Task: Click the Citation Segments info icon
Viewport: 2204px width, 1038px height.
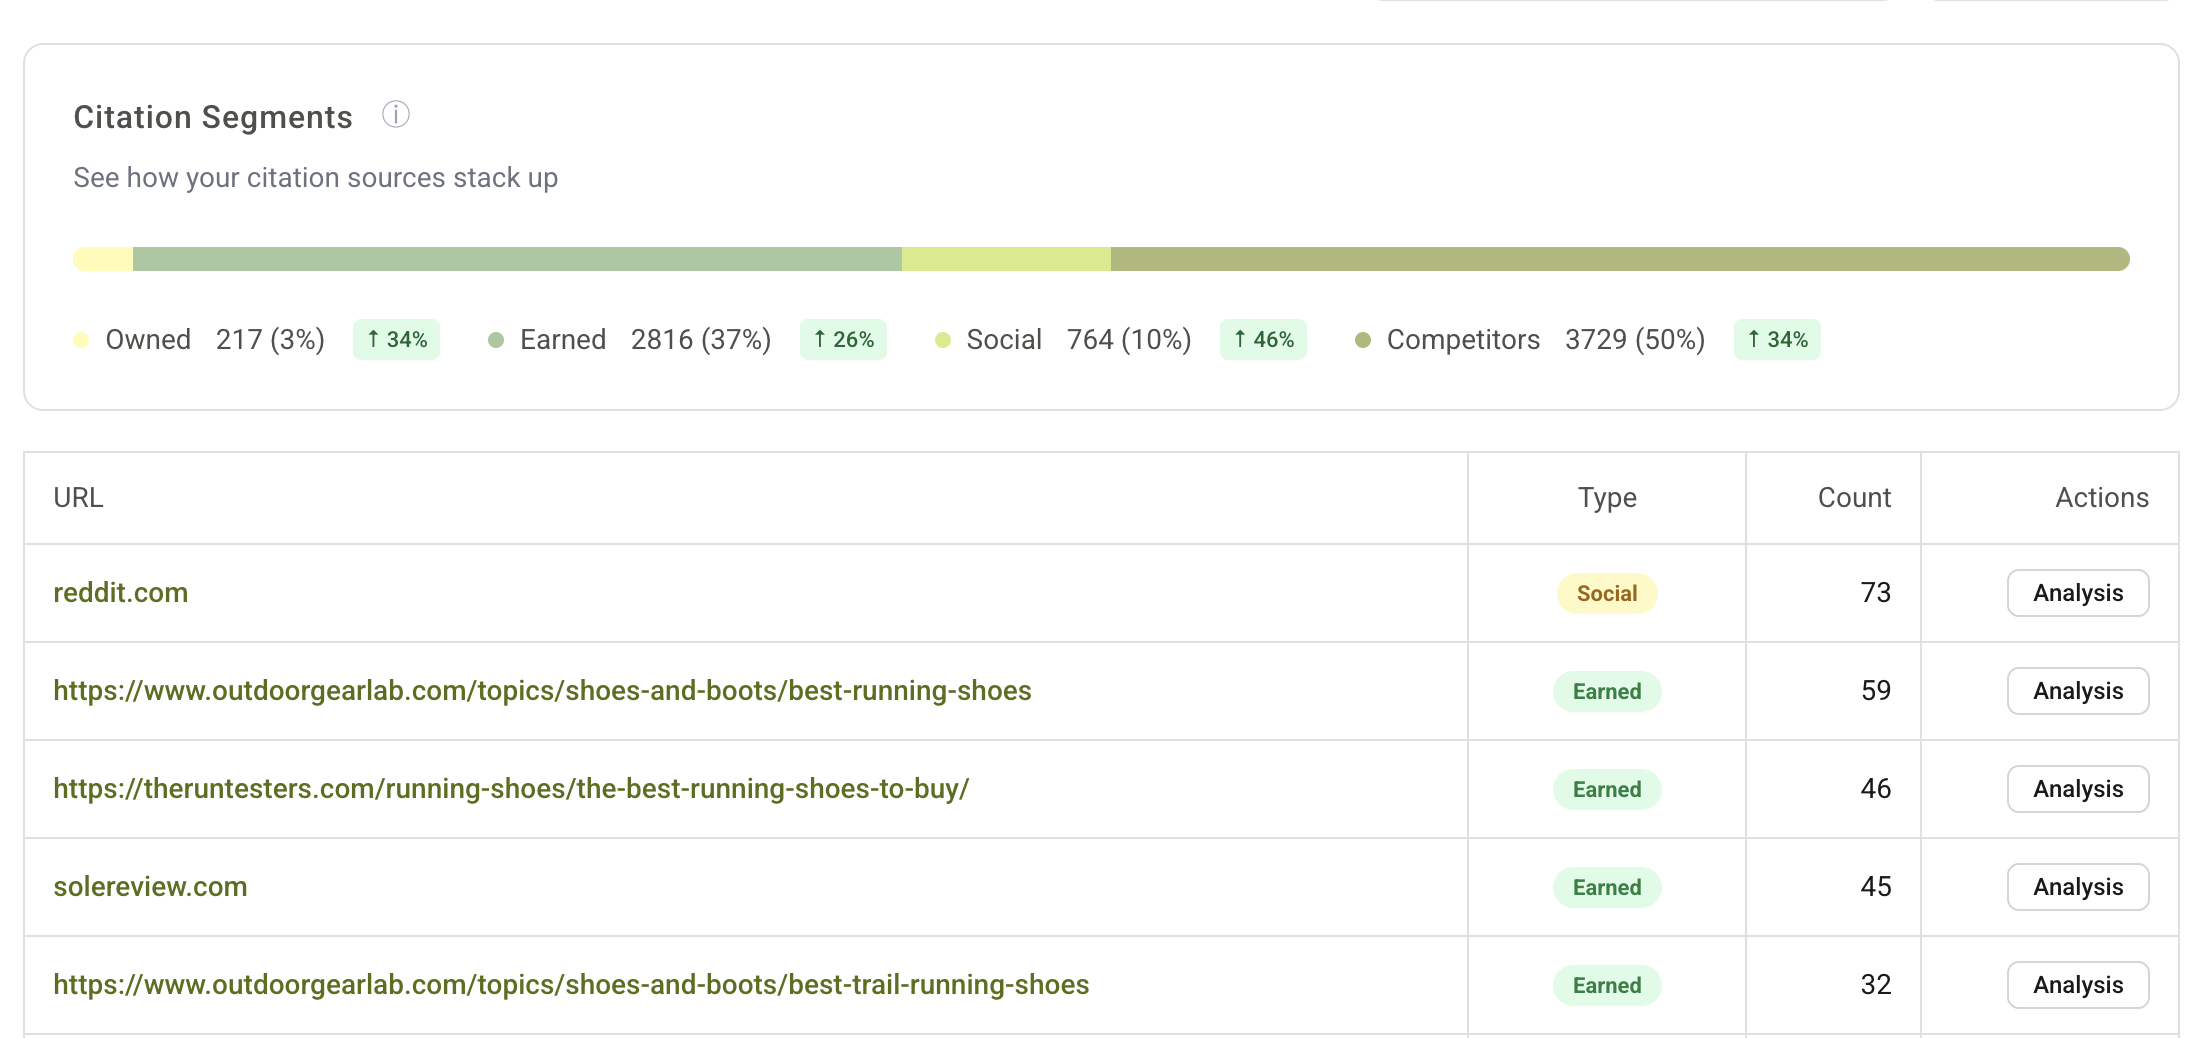Action: click(x=396, y=115)
